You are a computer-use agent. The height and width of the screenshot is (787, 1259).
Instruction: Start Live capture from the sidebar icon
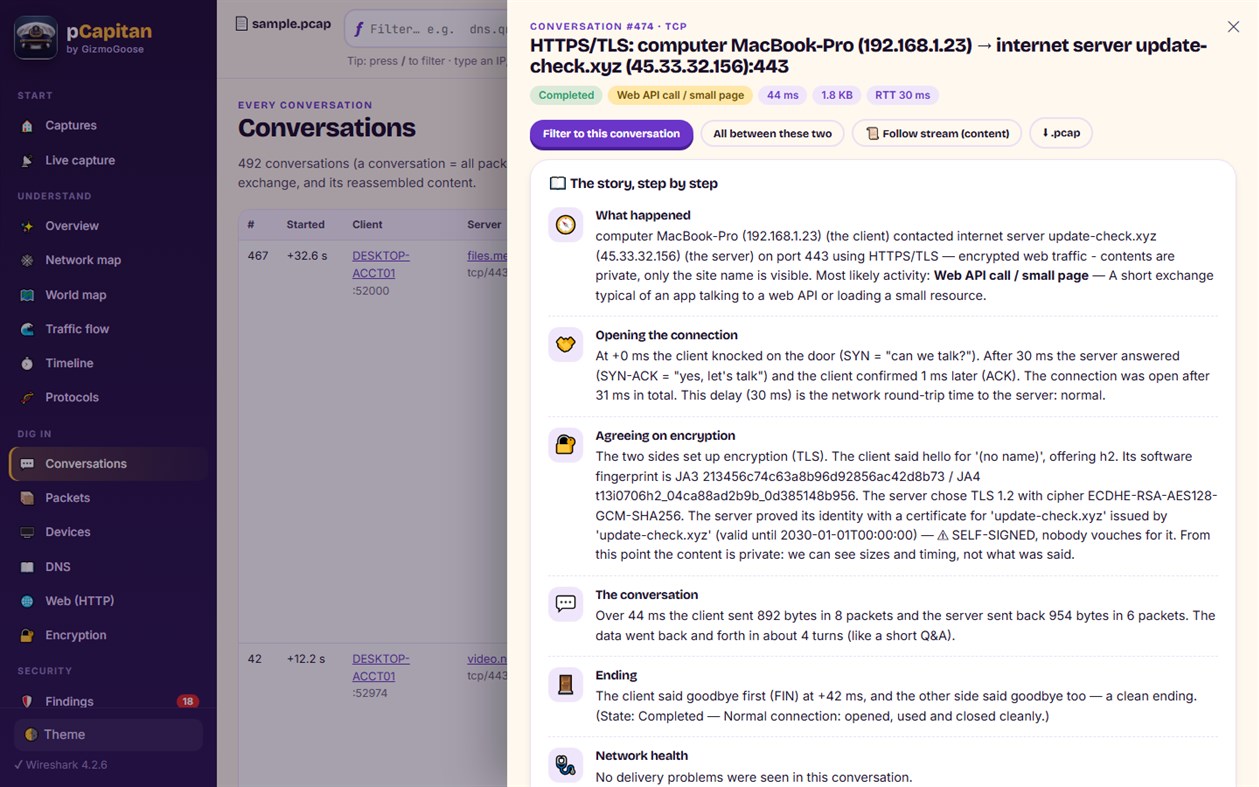(x=27, y=161)
